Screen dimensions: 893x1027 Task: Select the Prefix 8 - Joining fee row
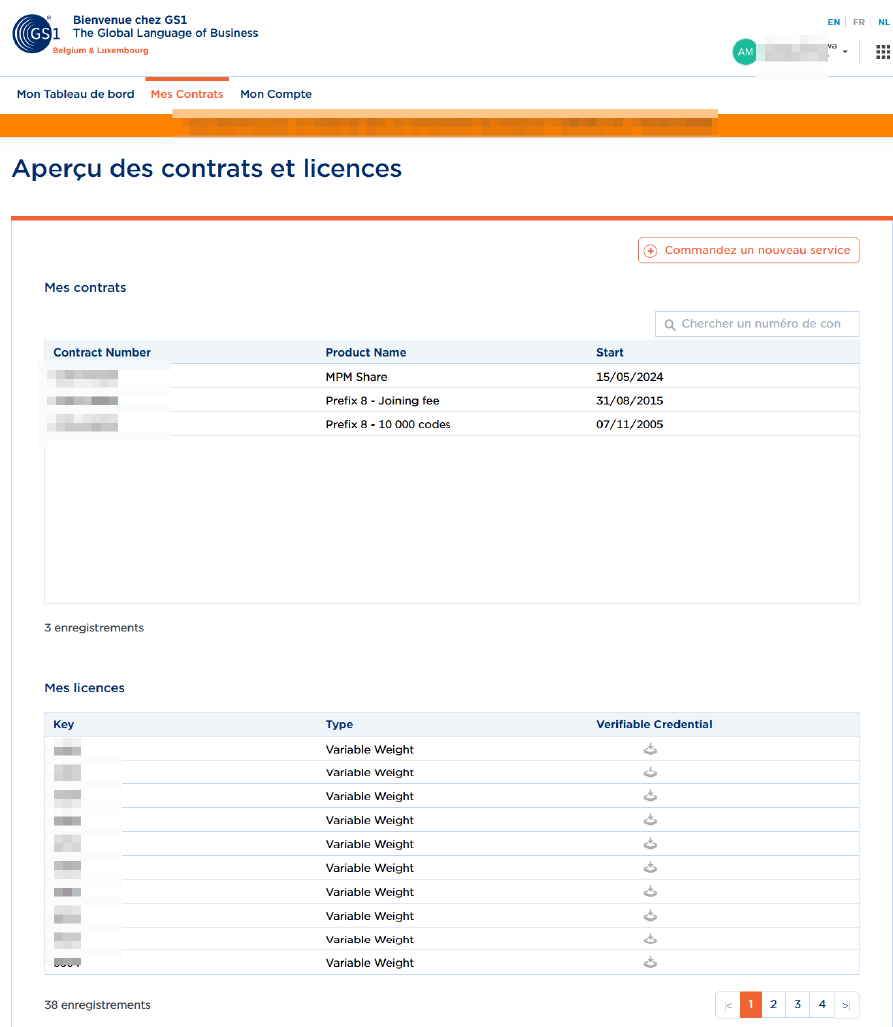click(x=451, y=400)
